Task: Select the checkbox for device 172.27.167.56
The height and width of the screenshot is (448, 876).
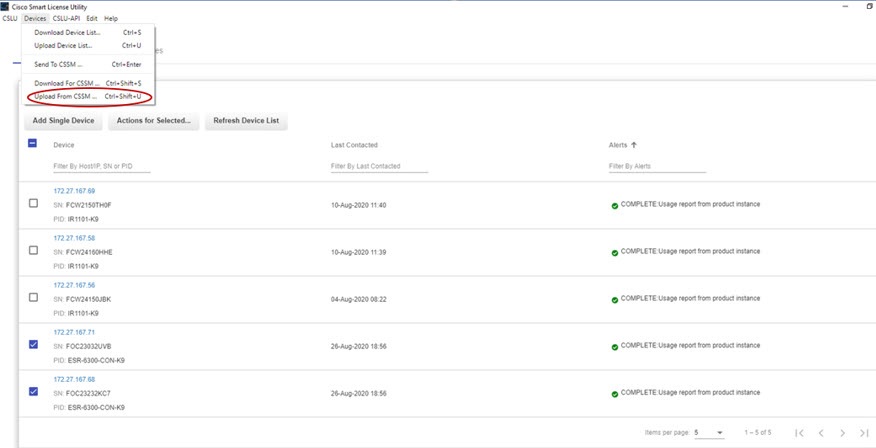Action: tap(33, 298)
